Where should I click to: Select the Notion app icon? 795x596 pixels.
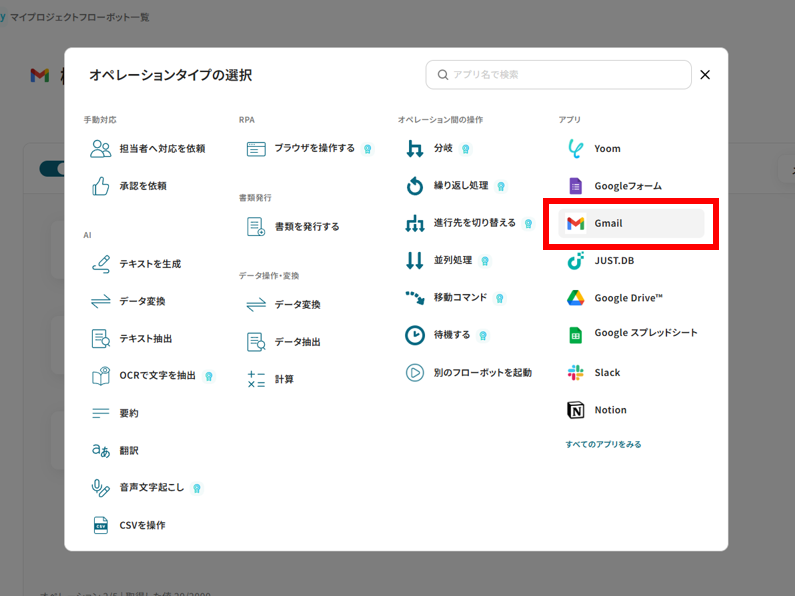pos(575,410)
